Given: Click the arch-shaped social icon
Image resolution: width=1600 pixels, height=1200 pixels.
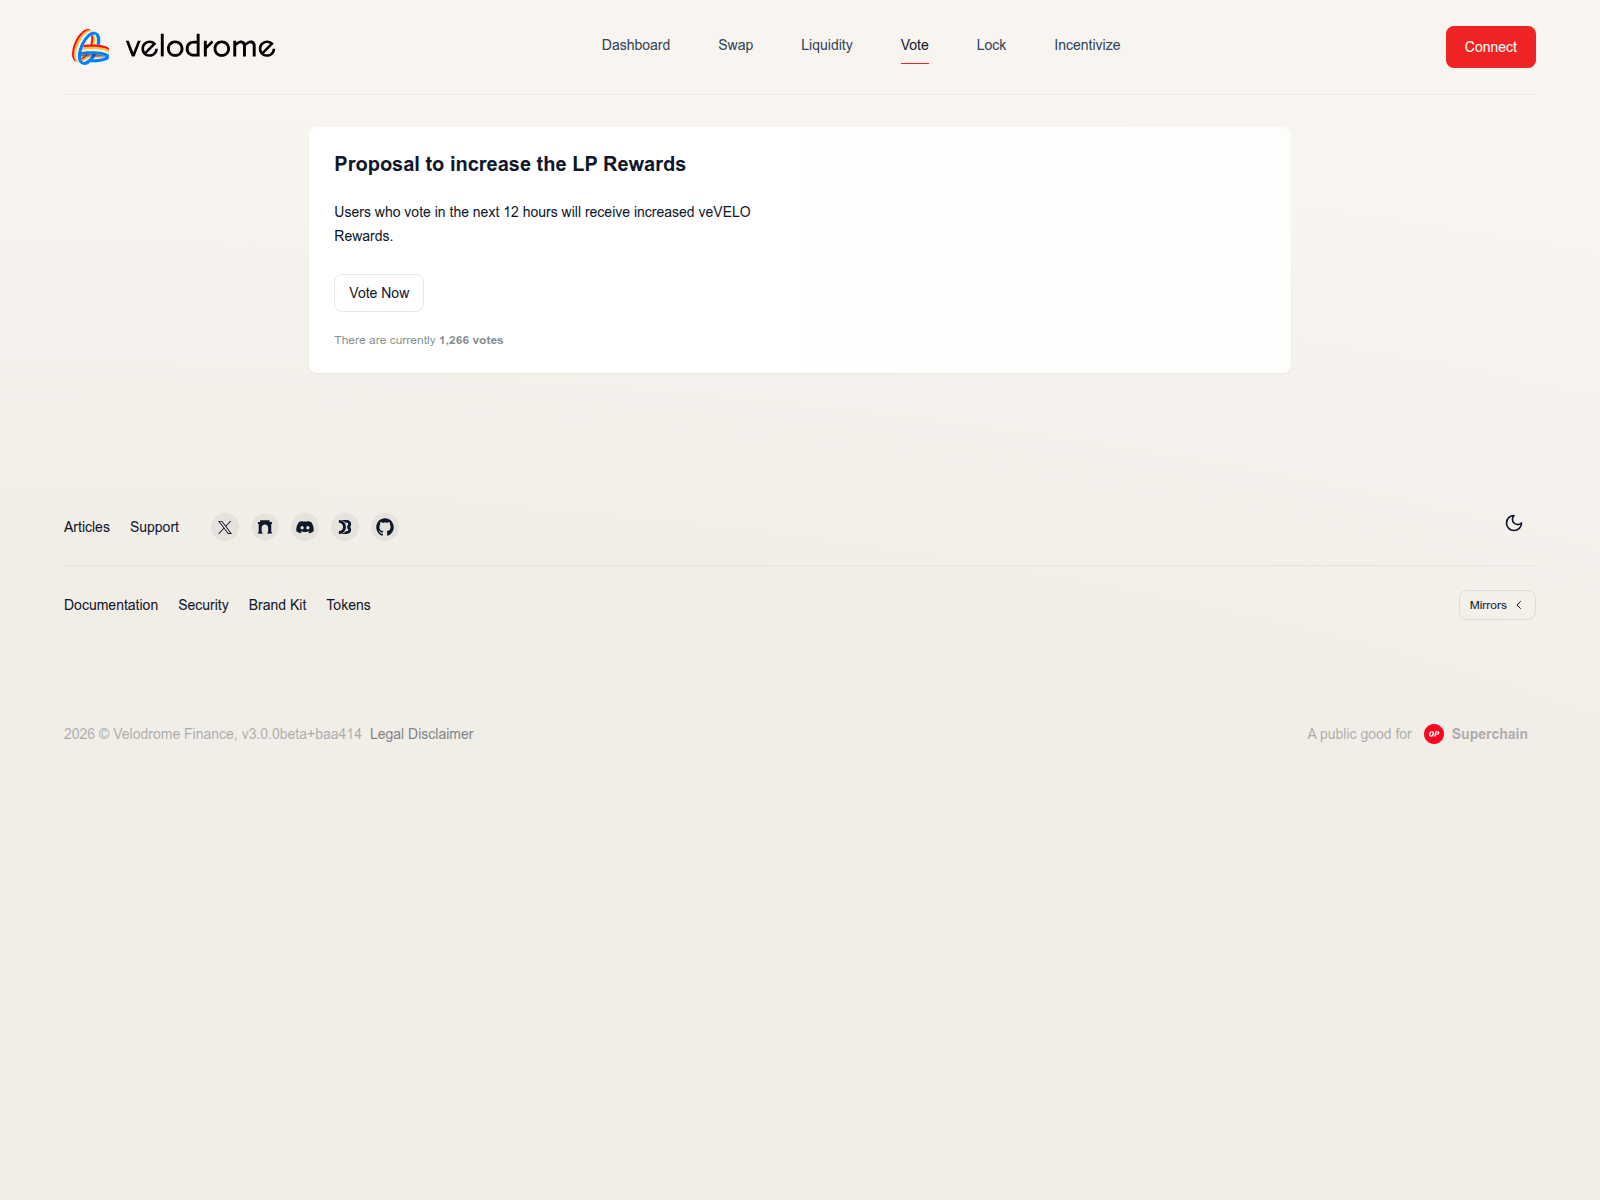Looking at the screenshot, I should (x=265, y=527).
